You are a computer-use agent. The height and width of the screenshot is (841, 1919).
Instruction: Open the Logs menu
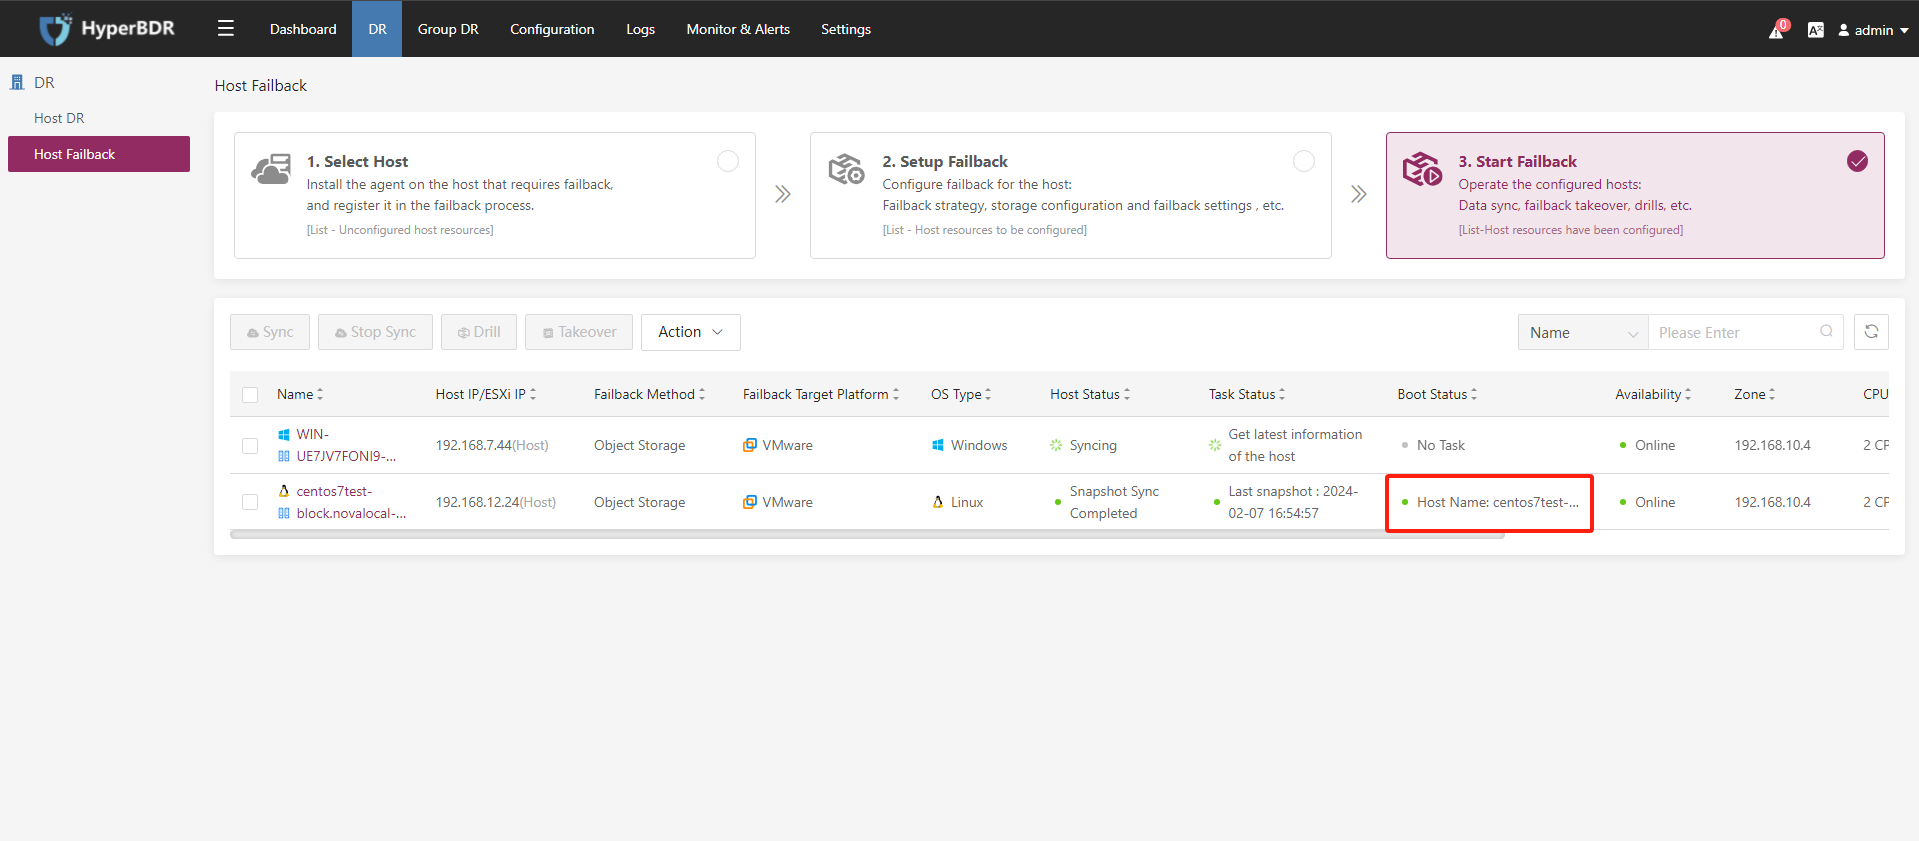(640, 29)
